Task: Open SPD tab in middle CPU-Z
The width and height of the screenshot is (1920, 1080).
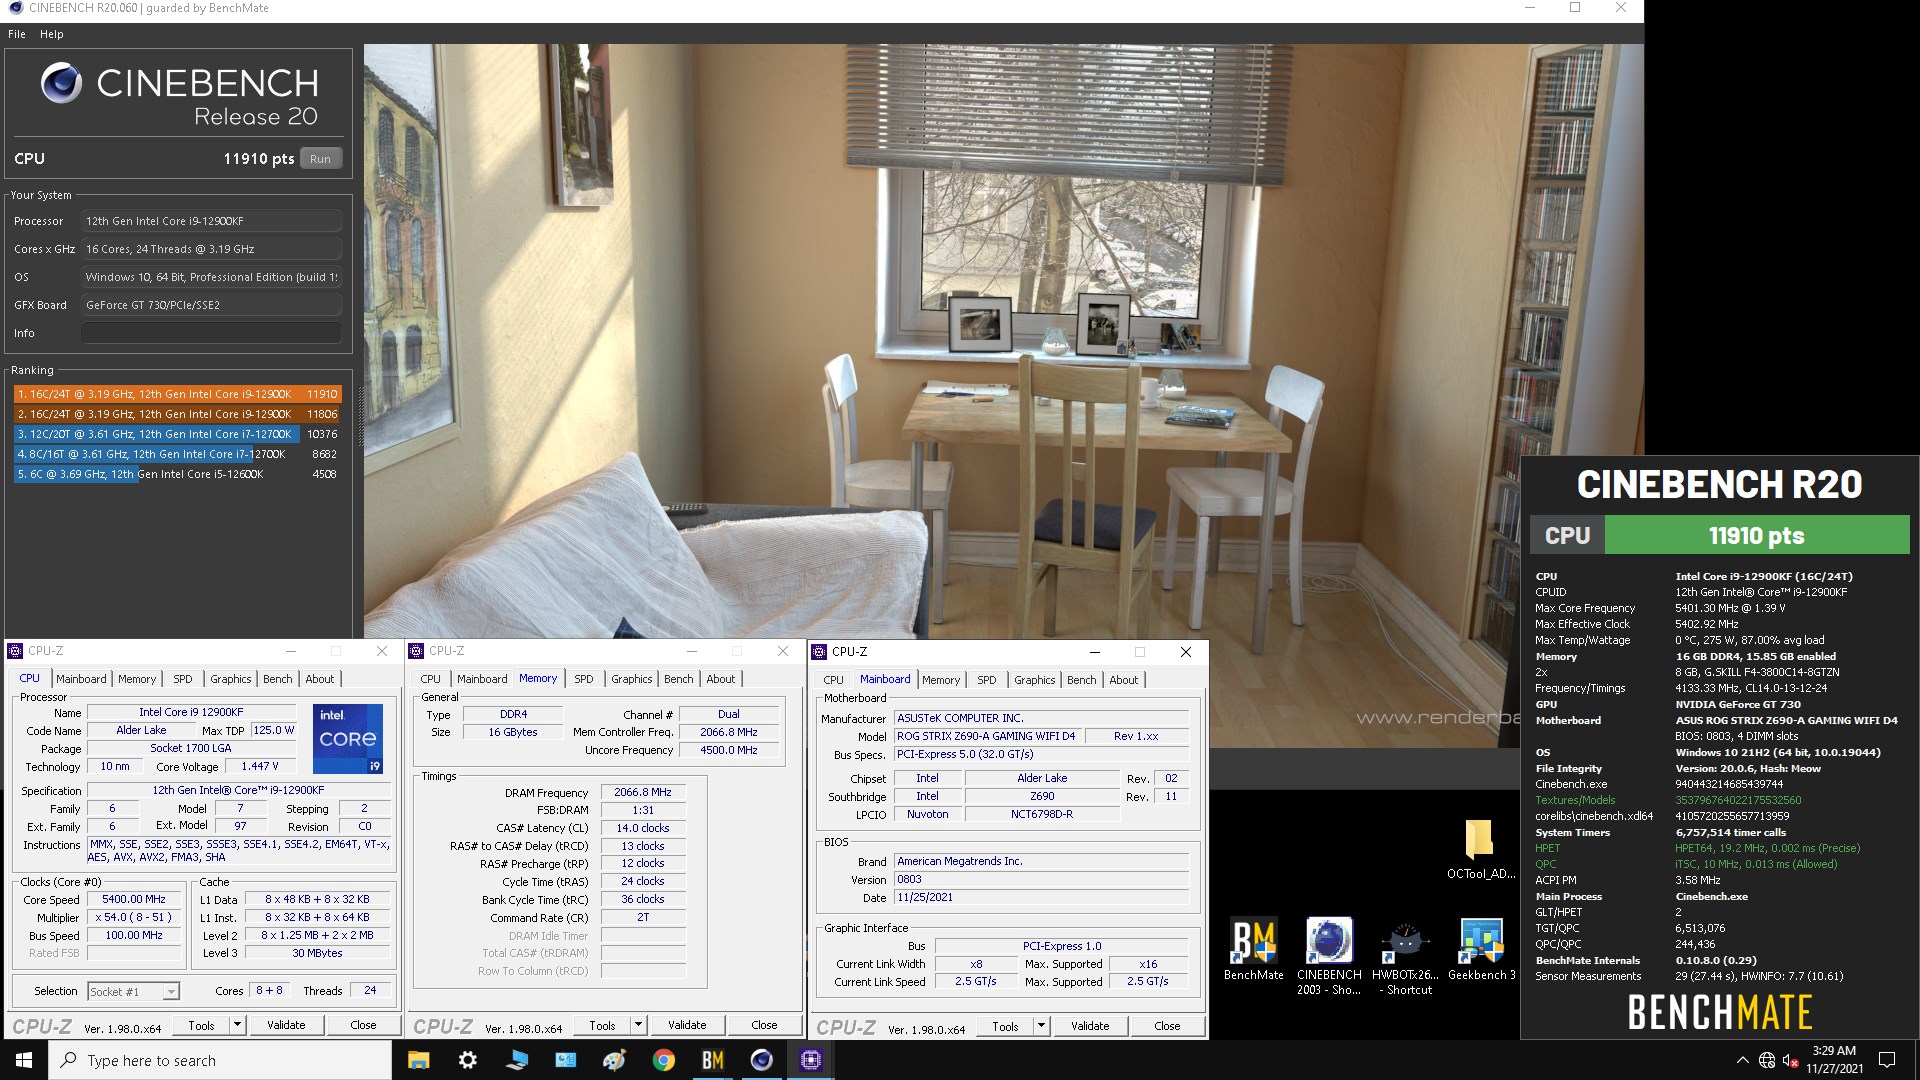Action: pyautogui.click(x=584, y=679)
